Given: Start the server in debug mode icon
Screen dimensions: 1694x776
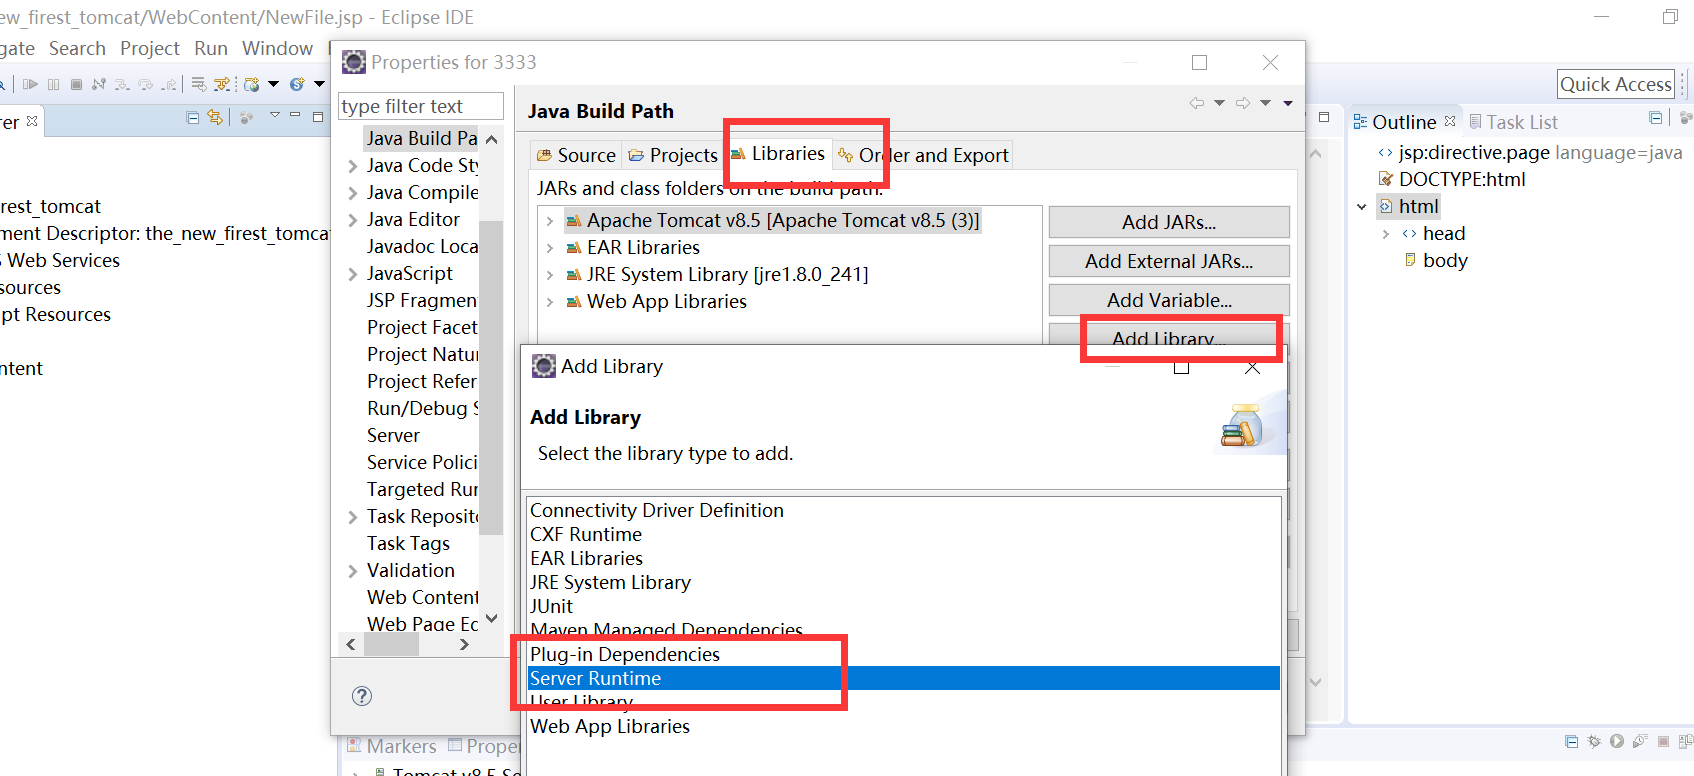Looking at the screenshot, I should [x=1594, y=742].
